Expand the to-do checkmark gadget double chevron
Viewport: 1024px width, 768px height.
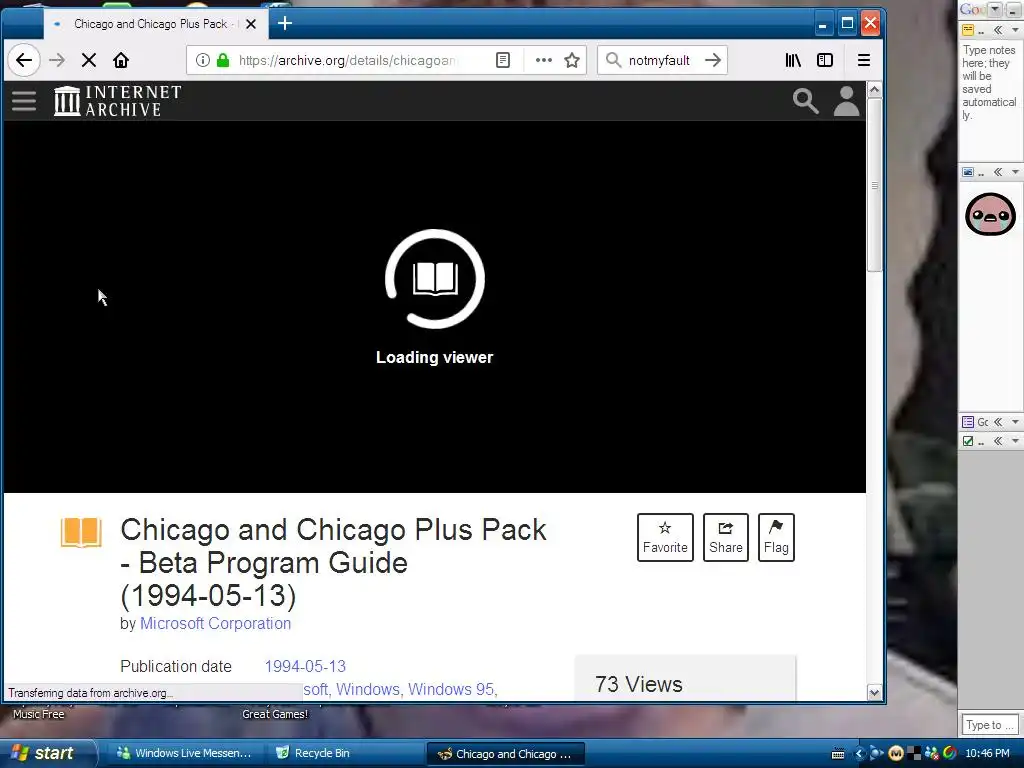coord(998,441)
